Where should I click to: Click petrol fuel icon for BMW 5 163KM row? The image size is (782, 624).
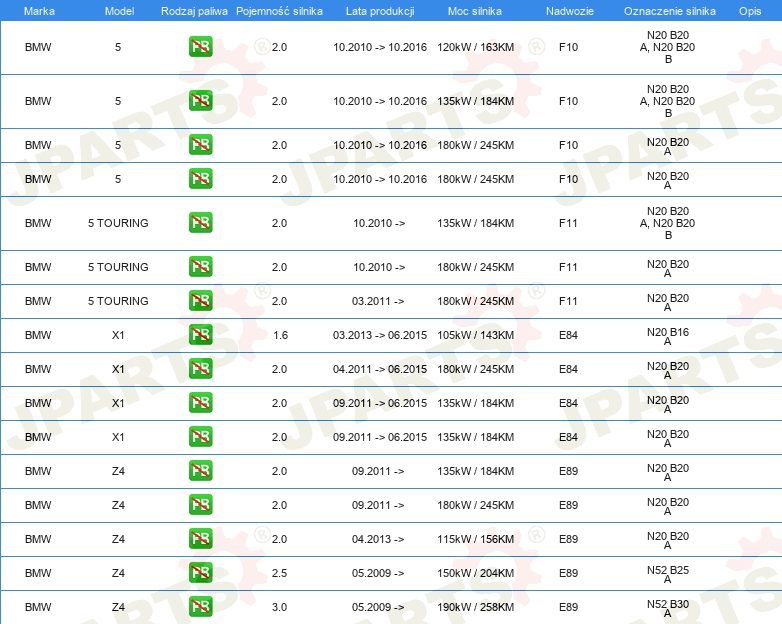coord(200,47)
